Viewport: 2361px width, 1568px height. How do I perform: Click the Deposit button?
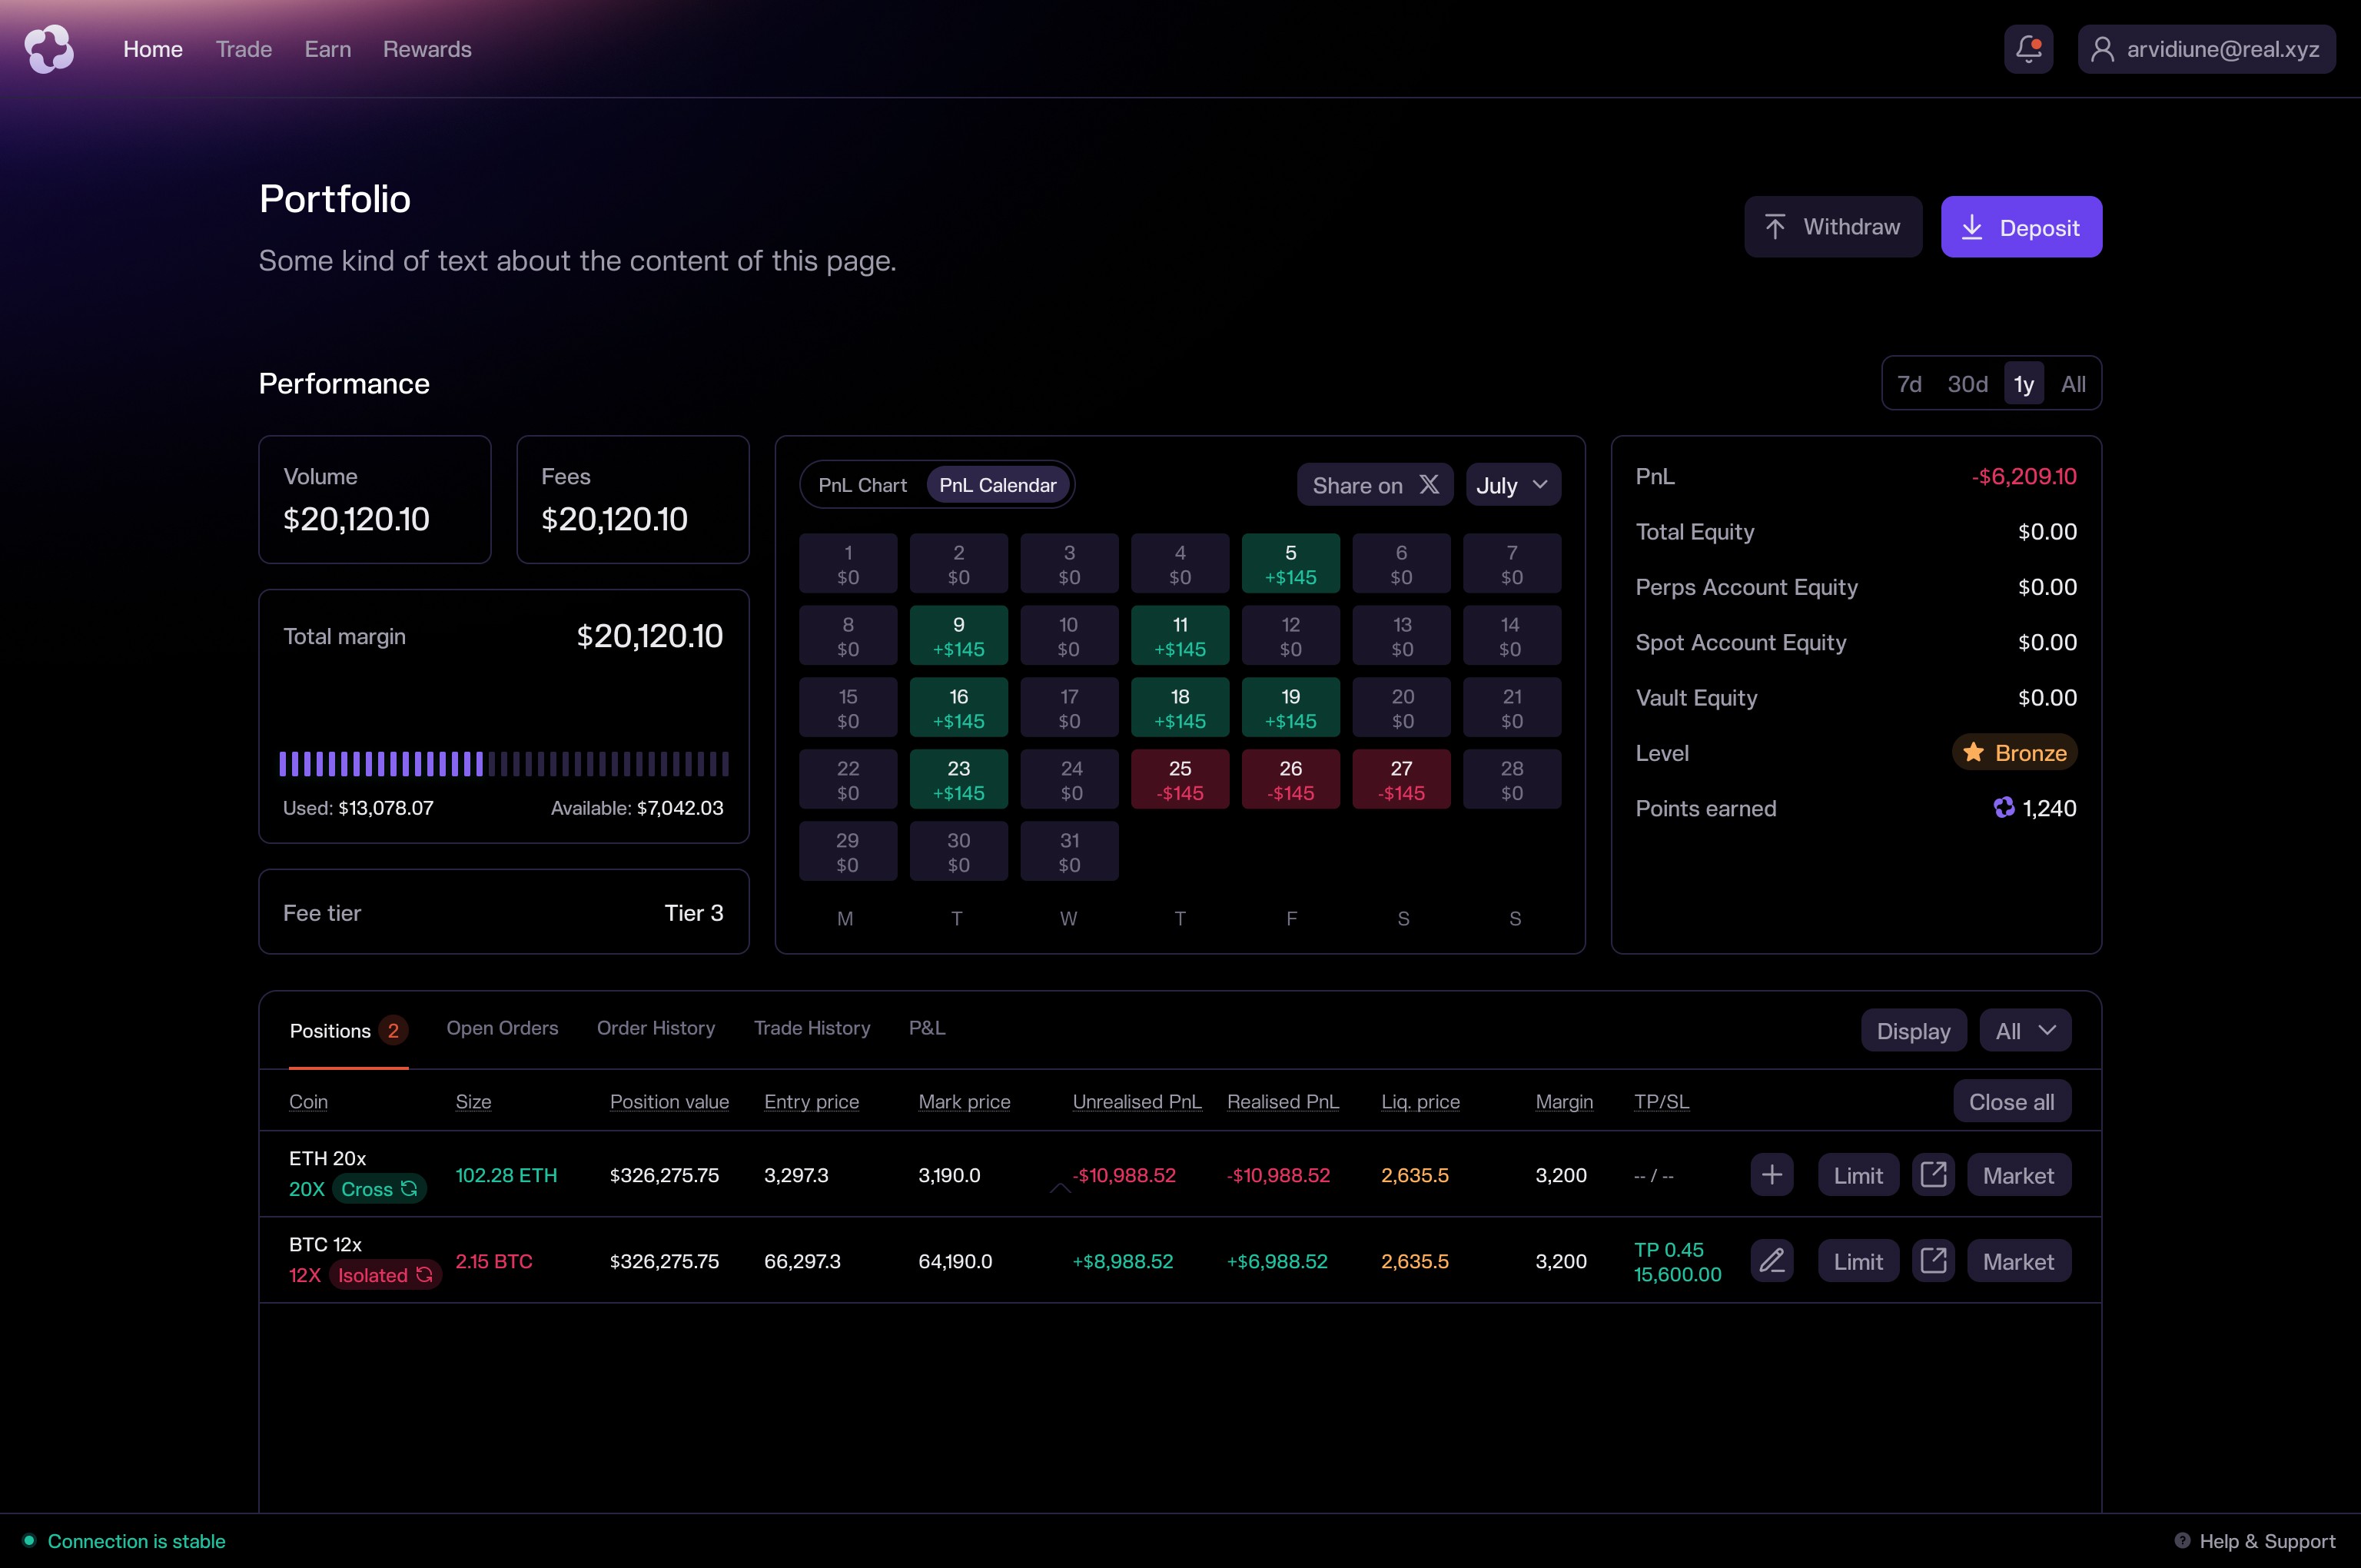[x=2020, y=227]
